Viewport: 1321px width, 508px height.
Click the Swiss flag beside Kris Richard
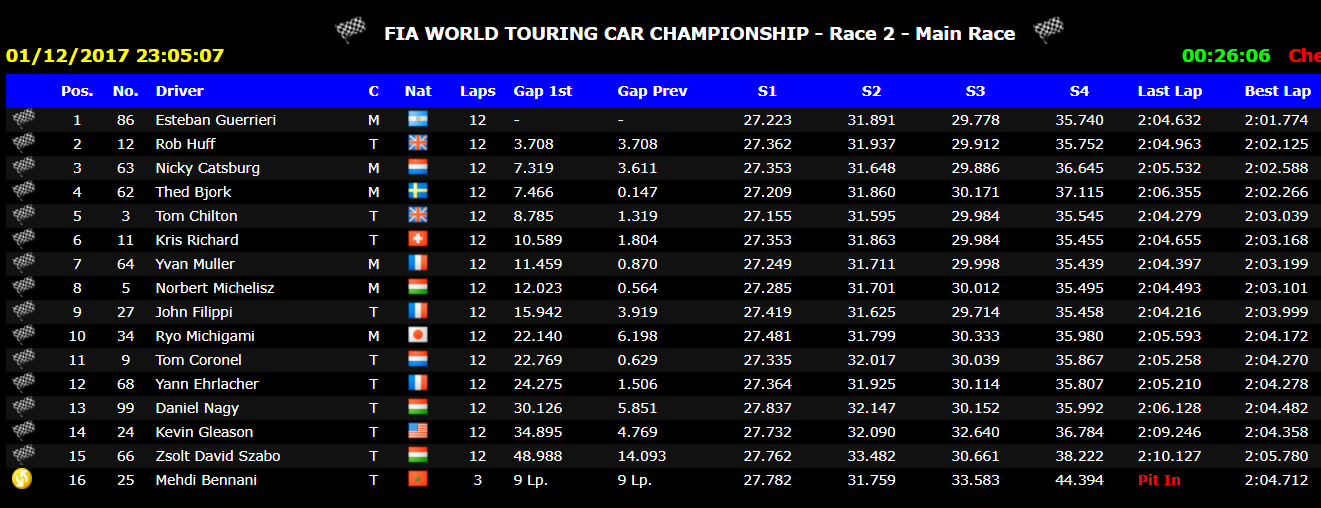pos(418,240)
